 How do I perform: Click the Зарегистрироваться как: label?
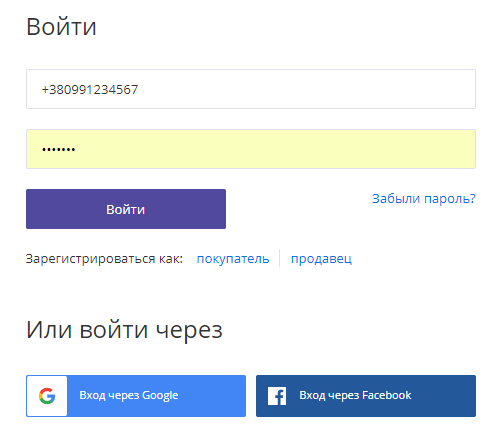104,259
